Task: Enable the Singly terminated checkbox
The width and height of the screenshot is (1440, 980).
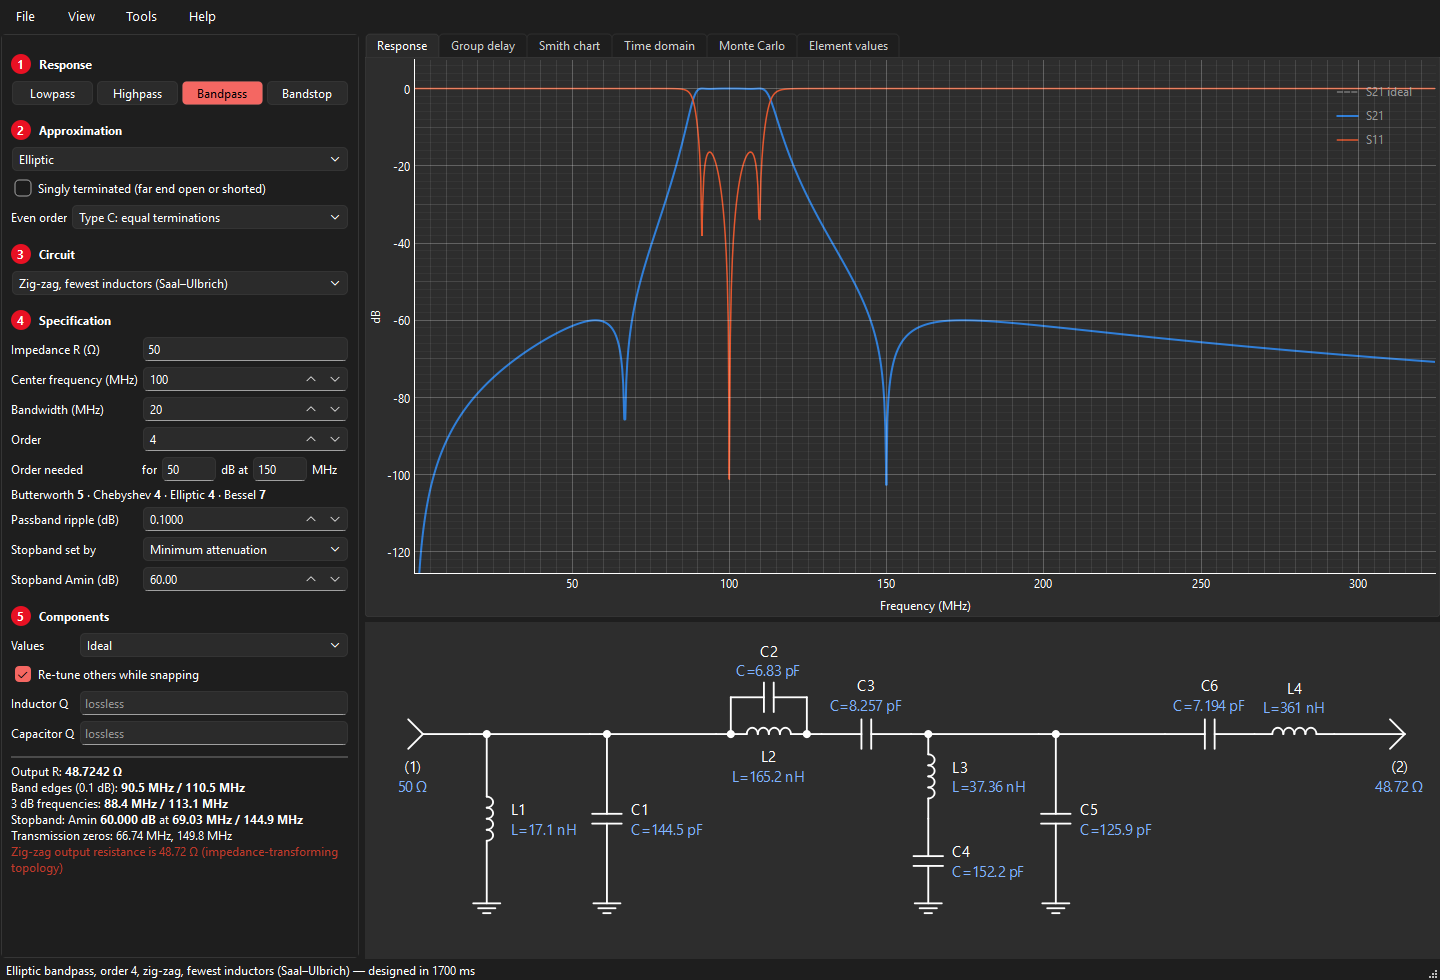Action: tap(23, 188)
